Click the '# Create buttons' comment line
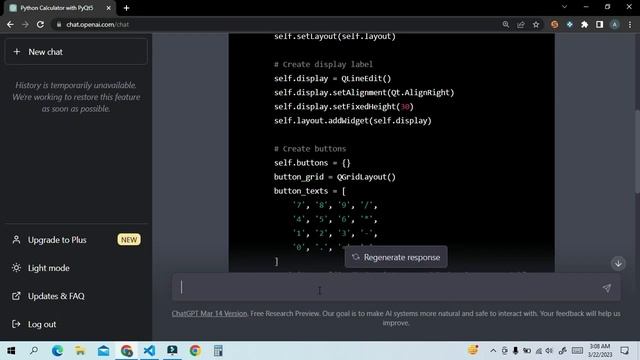Screen dimensions: 640x360 [x=310, y=149]
